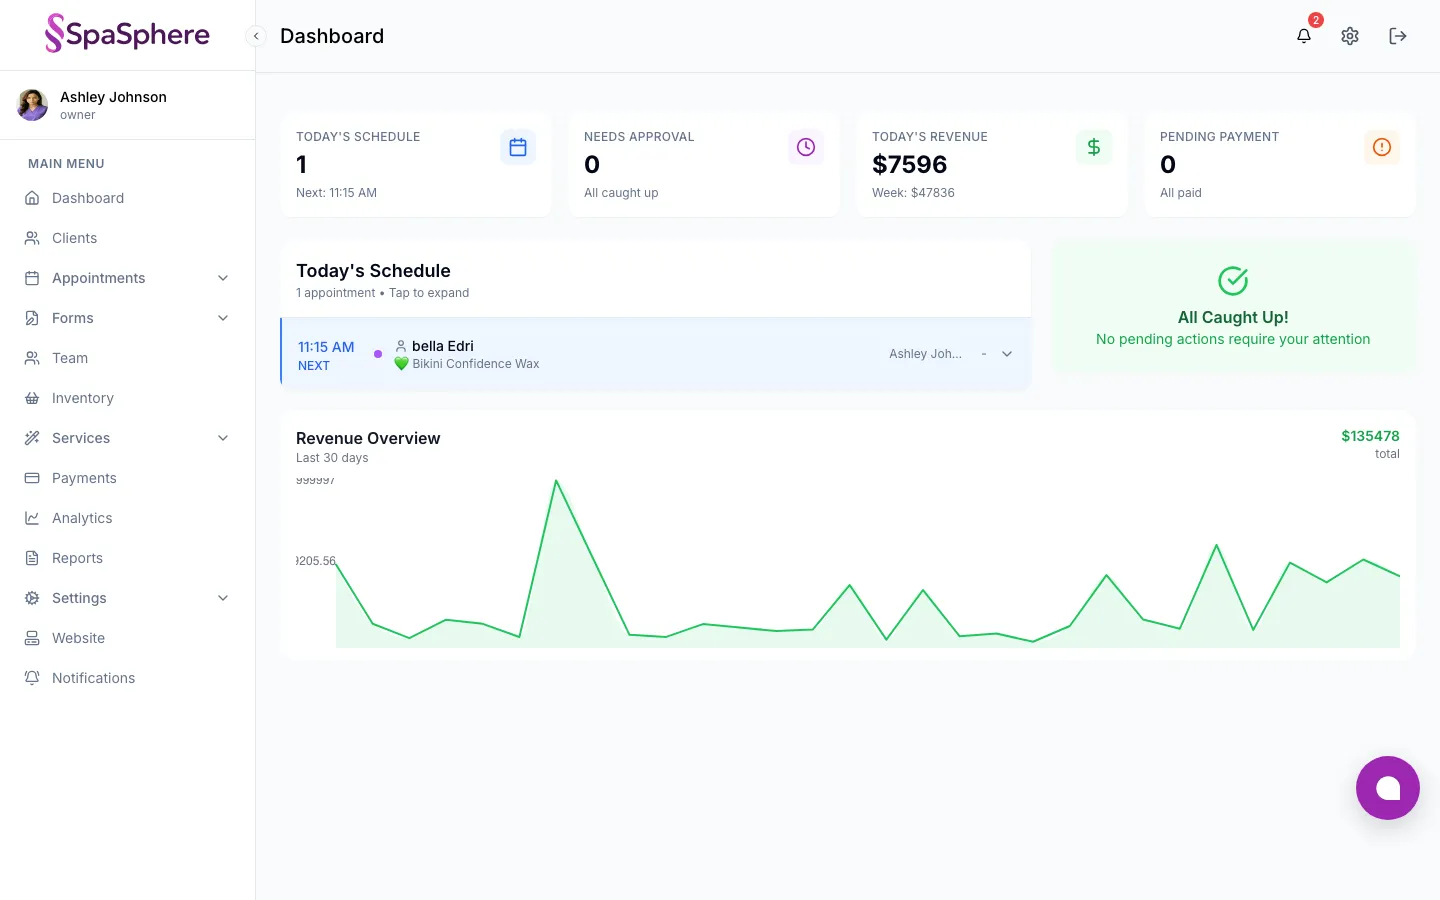
Task: Expand the Appointments submenu chevron
Action: pyautogui.click(x=223, y=278)
